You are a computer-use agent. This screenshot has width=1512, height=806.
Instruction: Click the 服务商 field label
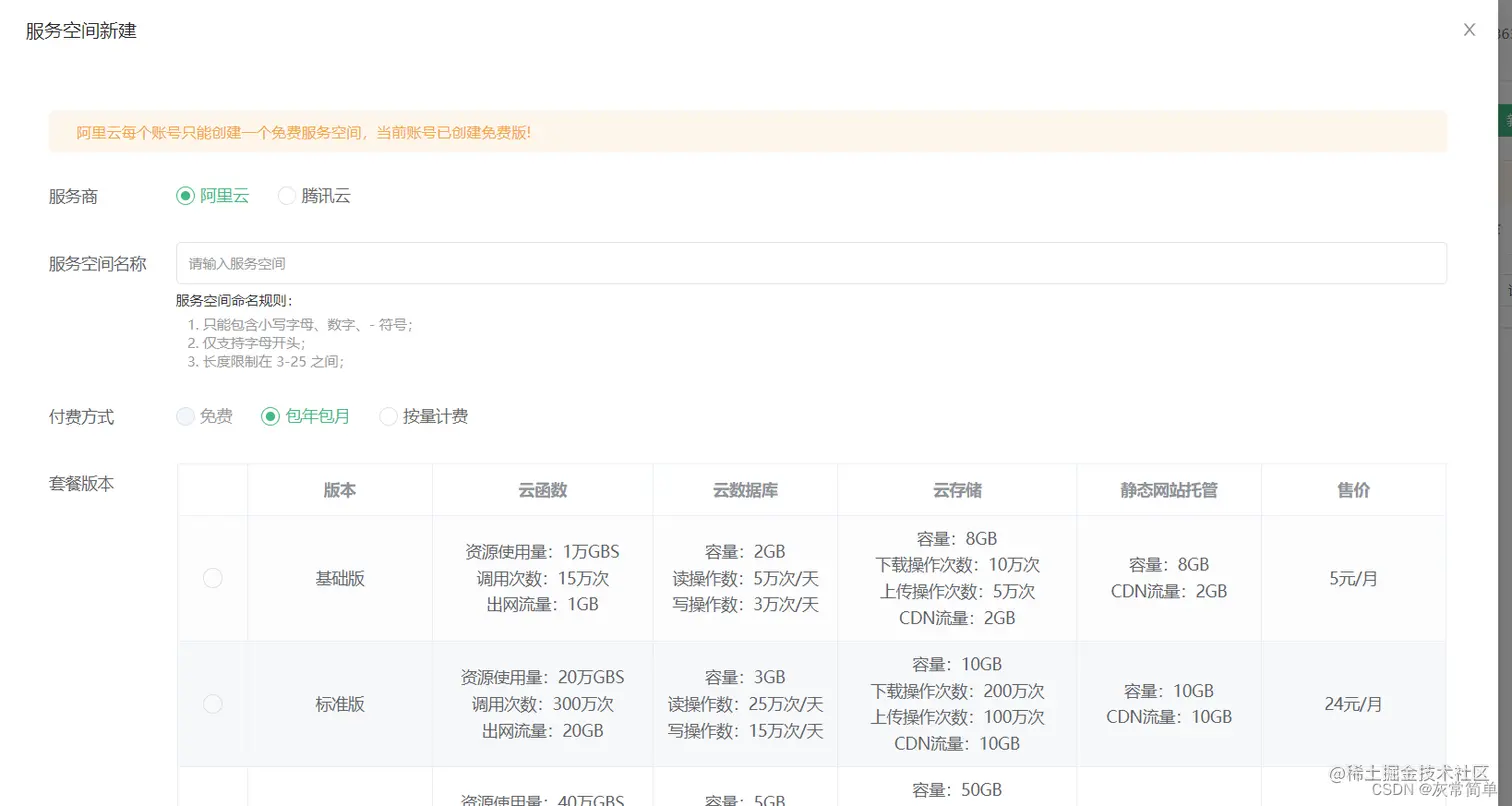point(73,197)
